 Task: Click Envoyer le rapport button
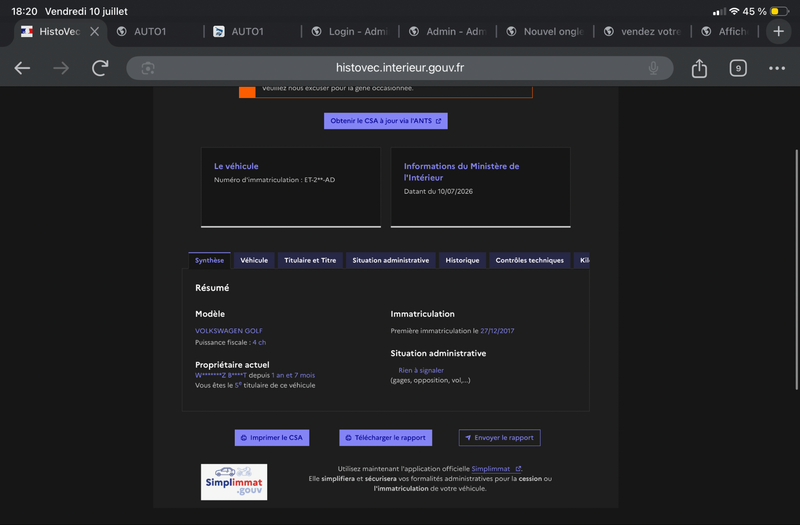point(499,438)
